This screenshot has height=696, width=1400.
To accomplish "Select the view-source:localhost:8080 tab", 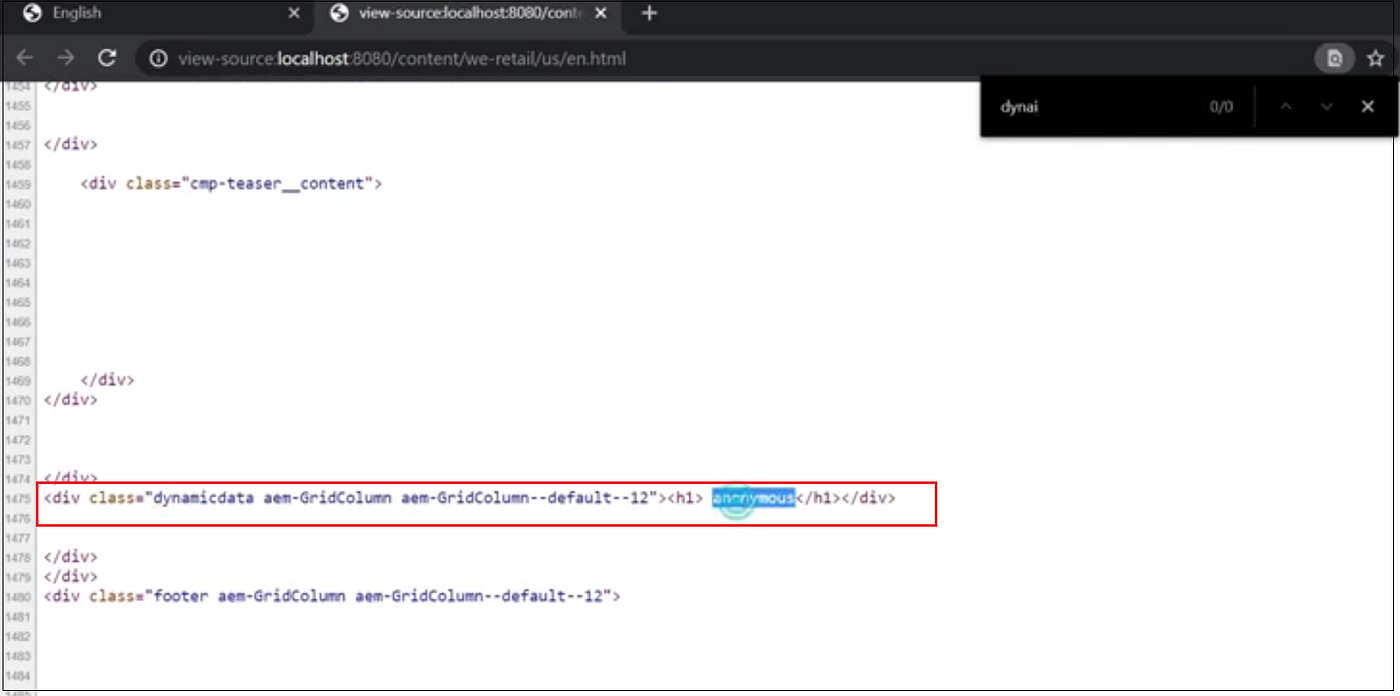I will (x=468, y=13).
